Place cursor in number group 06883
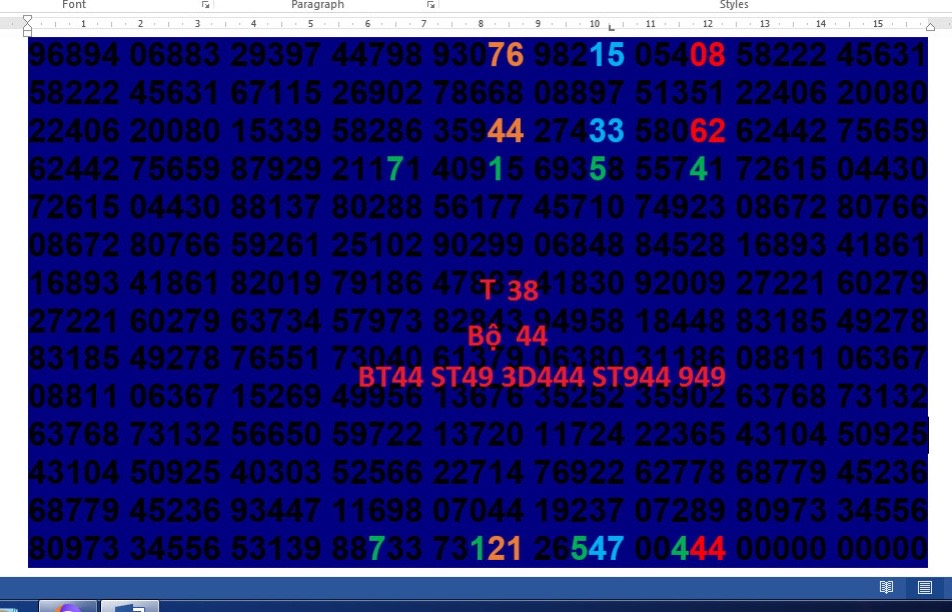 175,54
